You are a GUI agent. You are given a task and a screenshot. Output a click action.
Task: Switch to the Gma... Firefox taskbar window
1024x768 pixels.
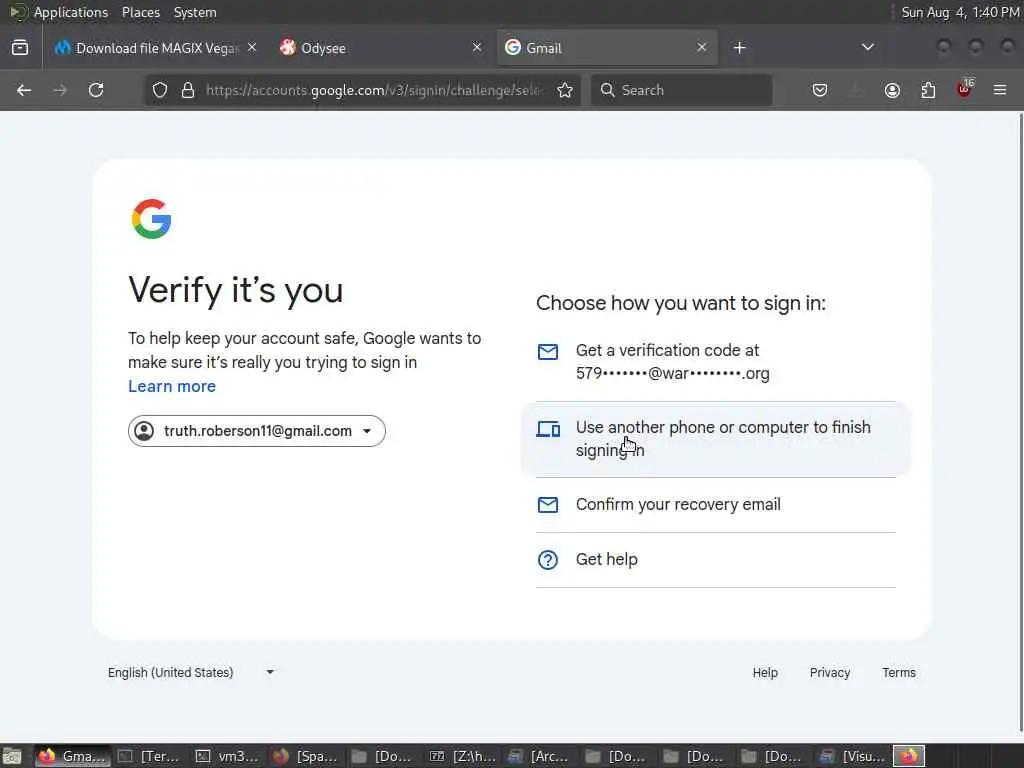(x=71, y=756)
